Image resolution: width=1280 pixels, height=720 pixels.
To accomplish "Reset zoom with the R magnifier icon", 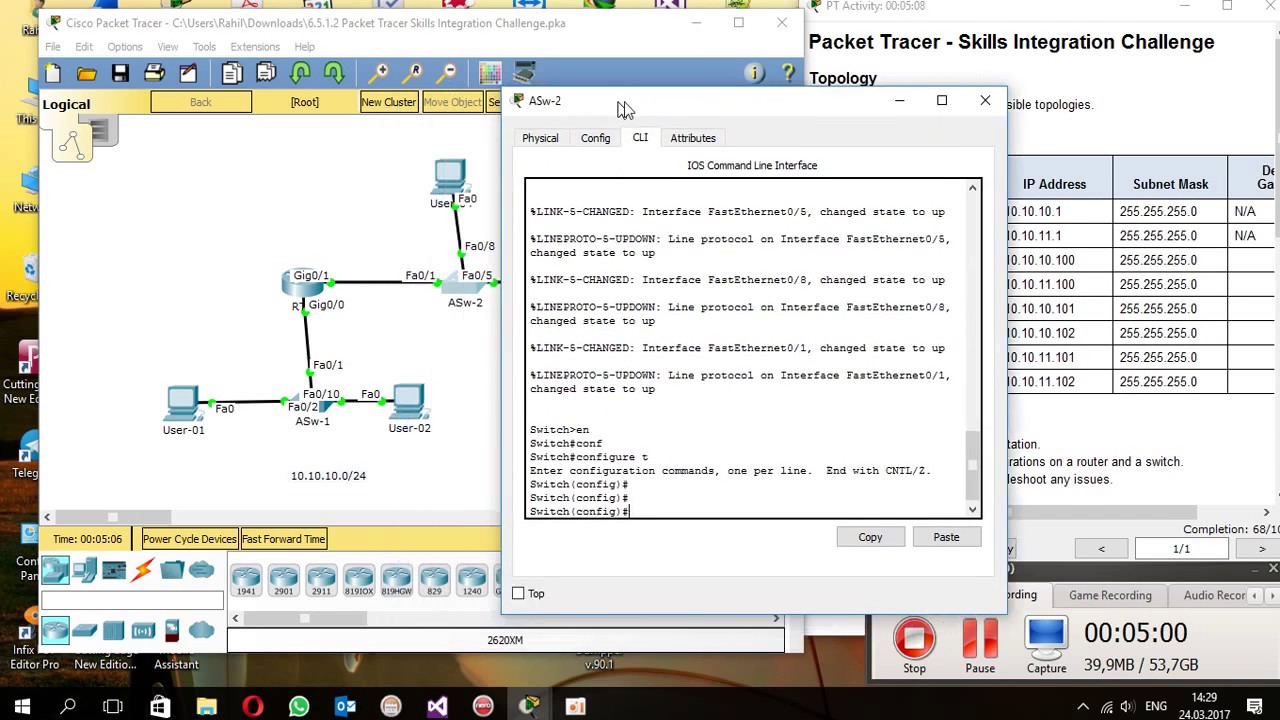I will [x=413, y=73].
